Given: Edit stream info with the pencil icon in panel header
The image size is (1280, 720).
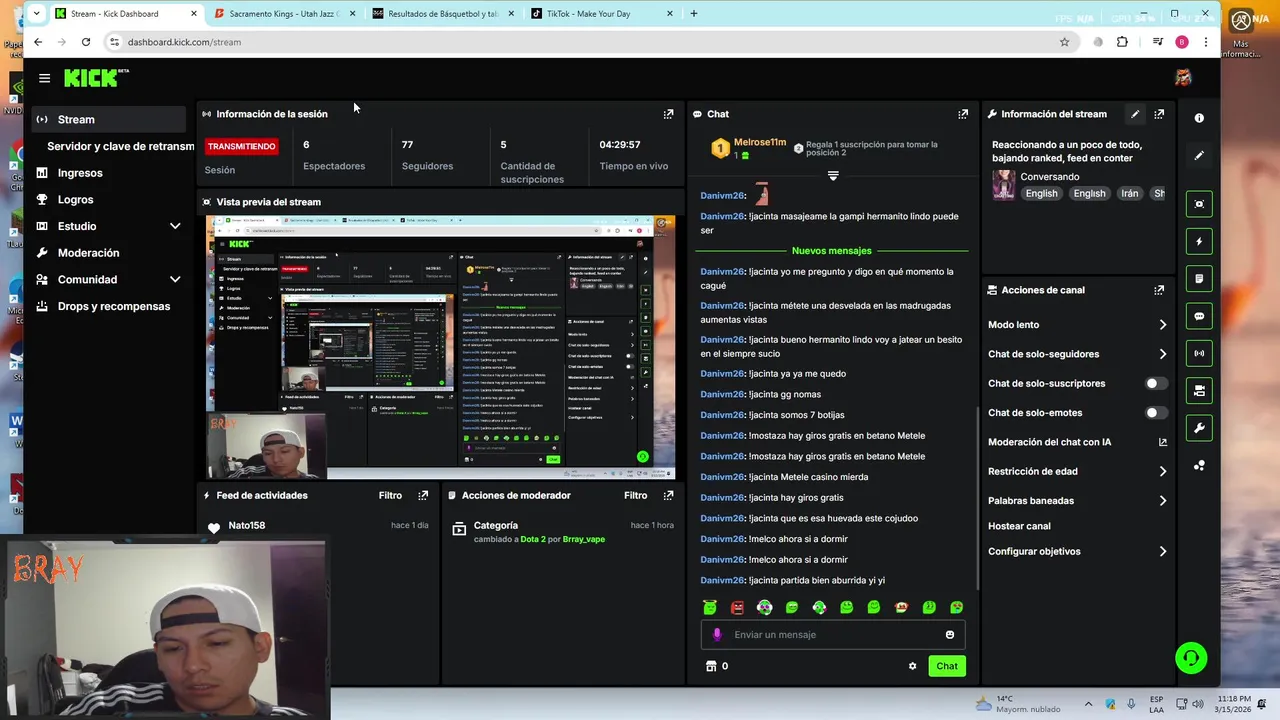Looking at the screenshot, I should click(x=1135, y=114).
